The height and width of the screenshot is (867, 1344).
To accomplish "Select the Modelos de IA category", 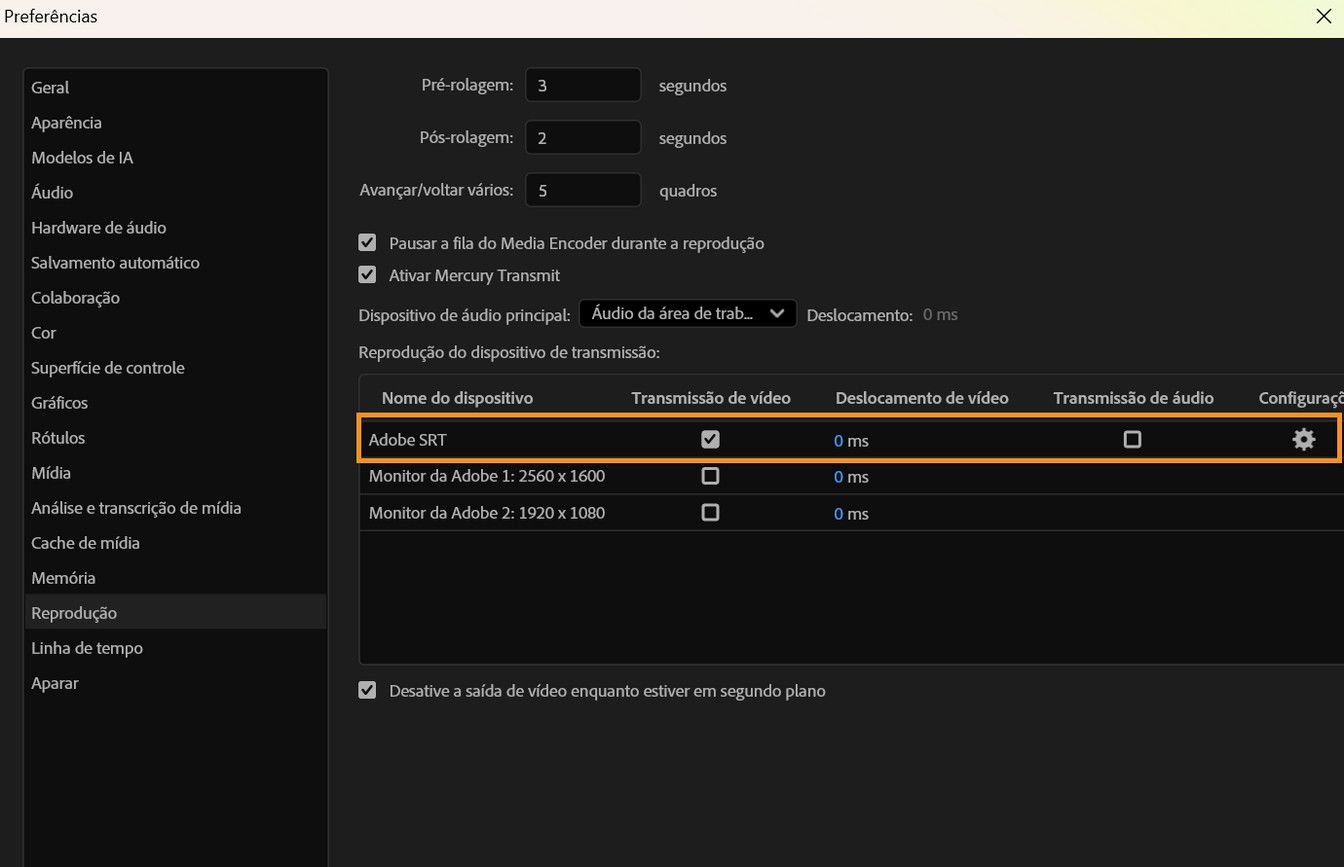I will pos(82,157).
